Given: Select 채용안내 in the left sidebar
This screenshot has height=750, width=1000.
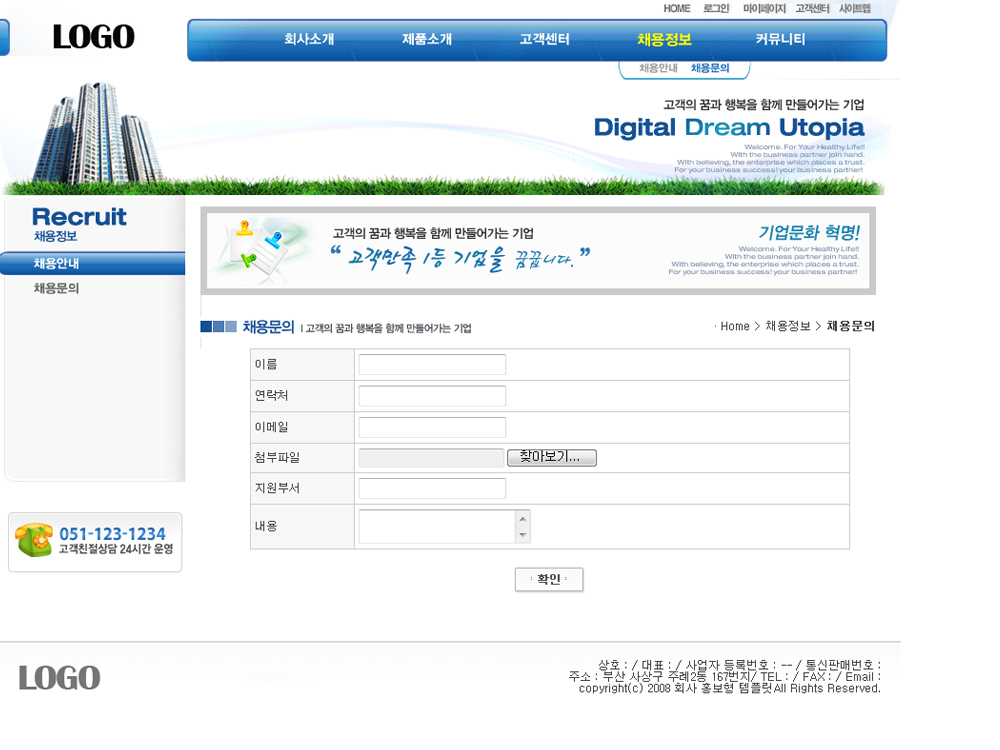Looking at the screenshot, I should coord(57,264).
